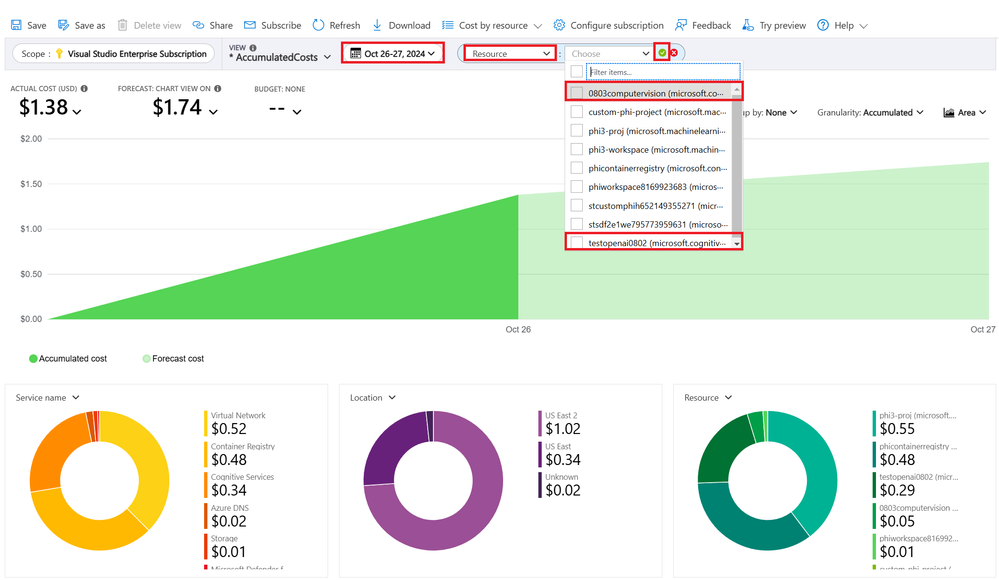The height and width of the screenshot is (580, 999).
Task: Click inside the Filter items search box
Action: tap(663, 71)
